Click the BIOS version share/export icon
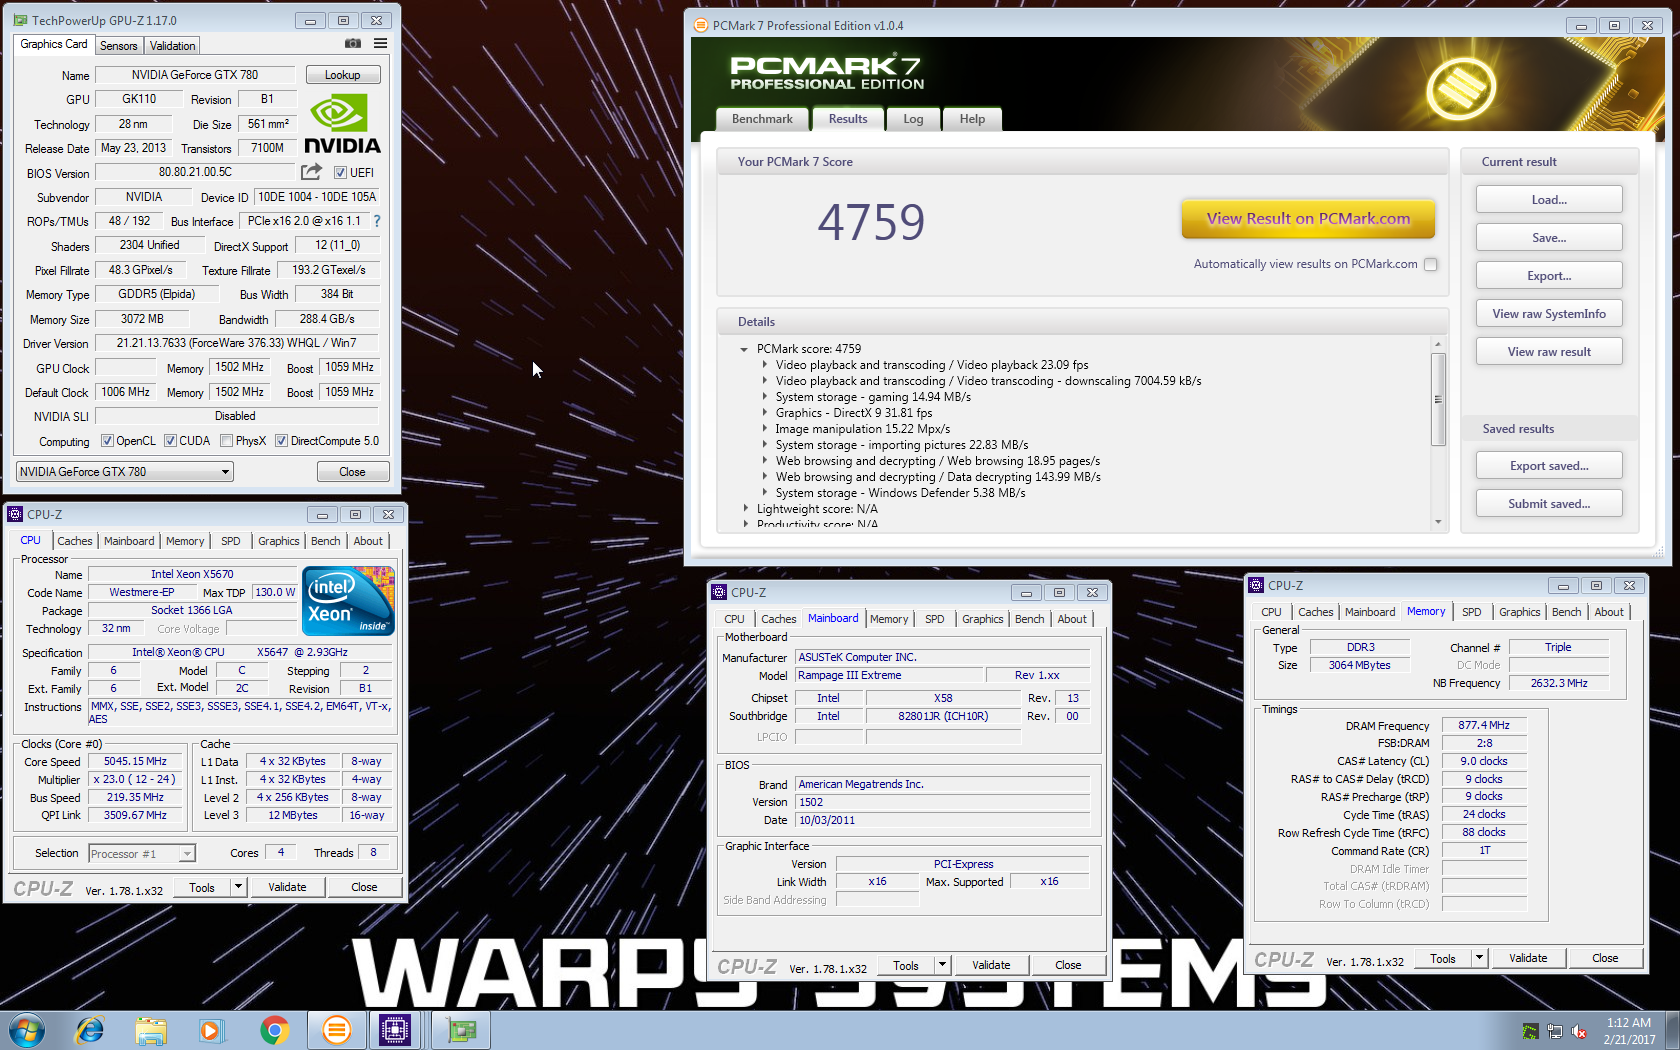1680x1050 pixels. coord(312,172)
